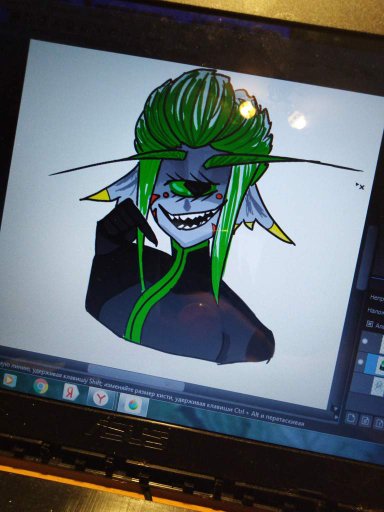This screenshot has height=512, width=384.
Task: Launch Yandex Browser from the taskbar
Action: click(x=100, y=398)
